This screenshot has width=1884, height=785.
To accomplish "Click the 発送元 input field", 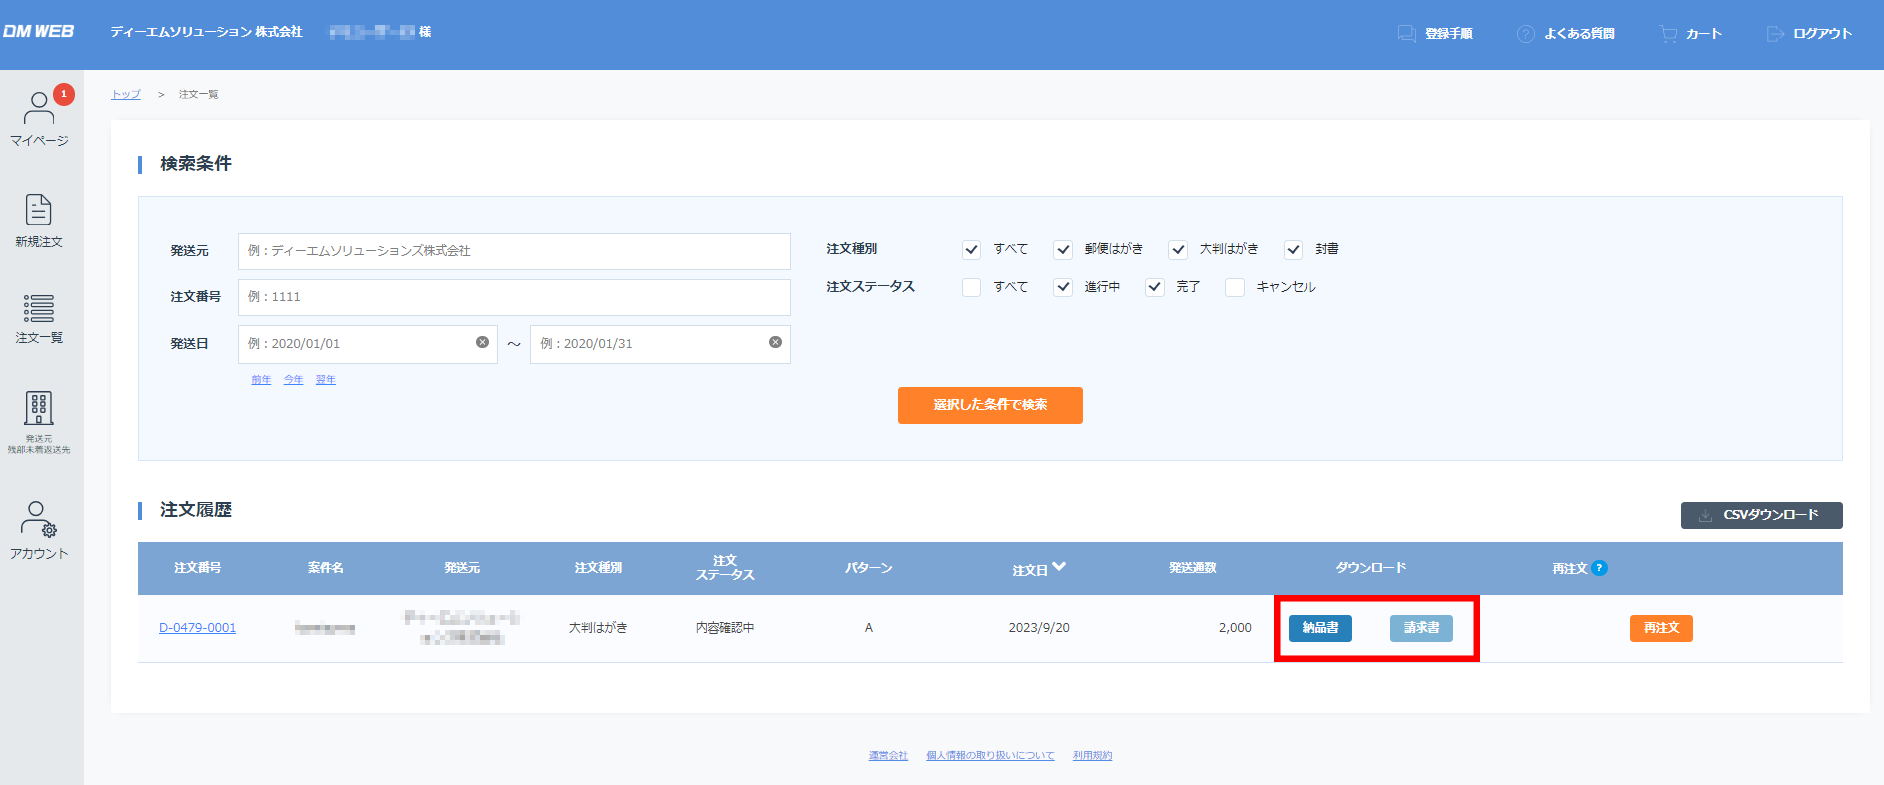I will [514, 251].
